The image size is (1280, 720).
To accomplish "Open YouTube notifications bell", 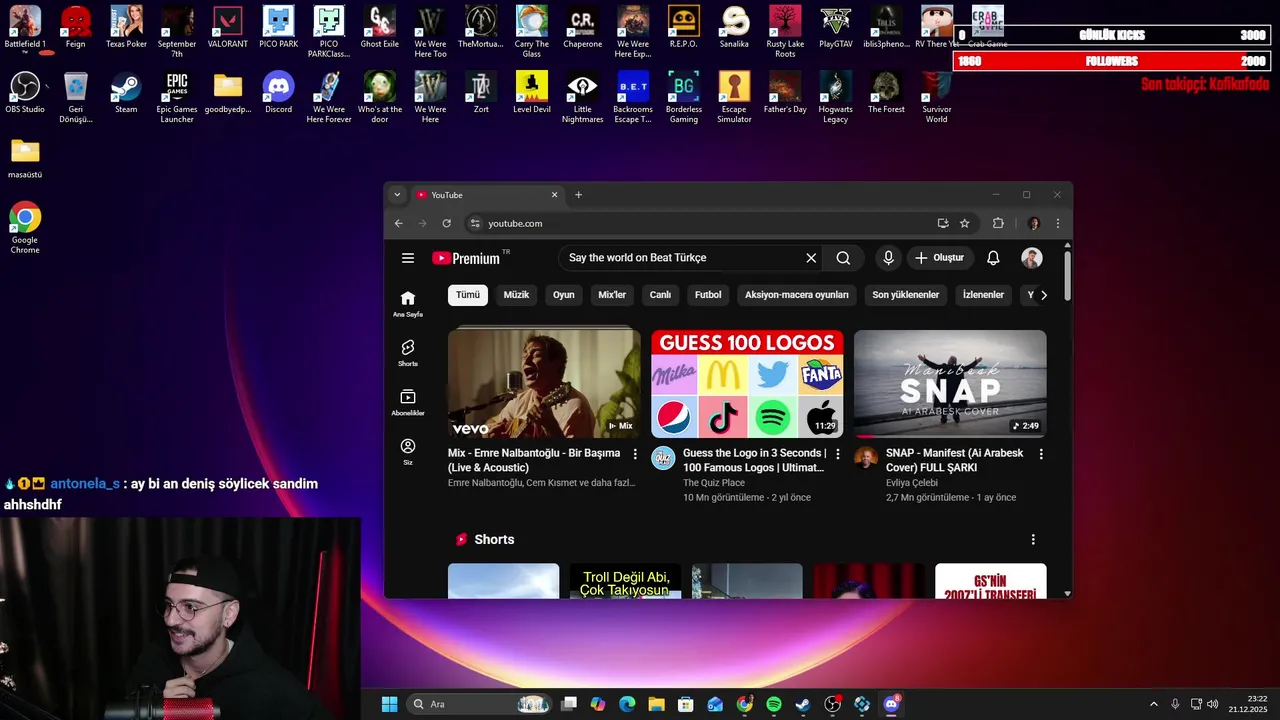I will (x=993, y=258).
